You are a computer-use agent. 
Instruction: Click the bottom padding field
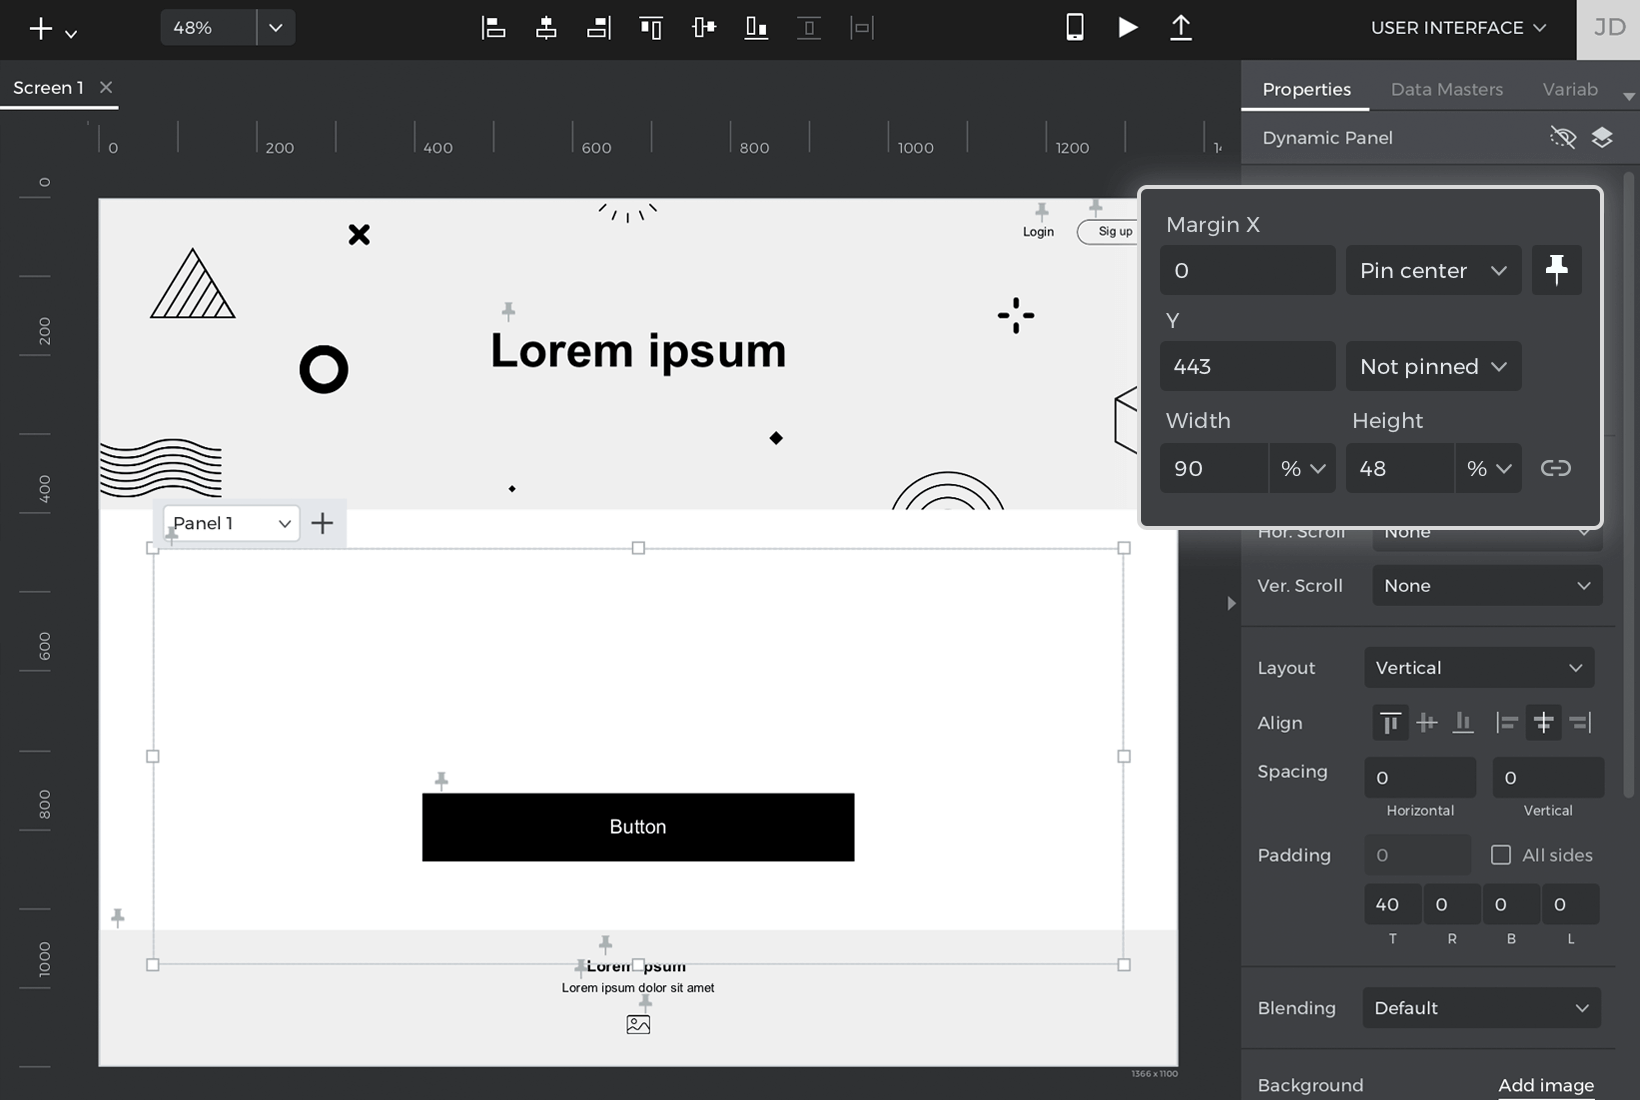point(1510,904)
